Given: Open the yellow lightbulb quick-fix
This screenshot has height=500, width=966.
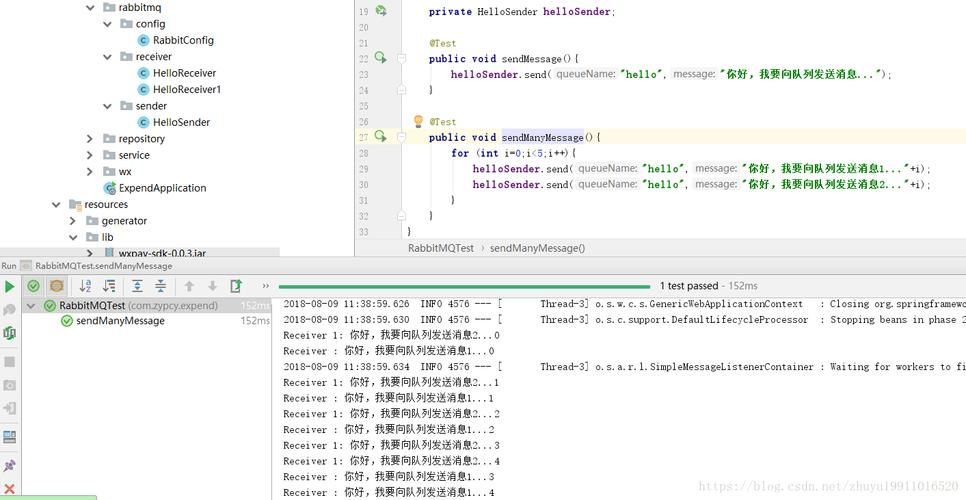Looking at the screenshot, I should 418,121.
